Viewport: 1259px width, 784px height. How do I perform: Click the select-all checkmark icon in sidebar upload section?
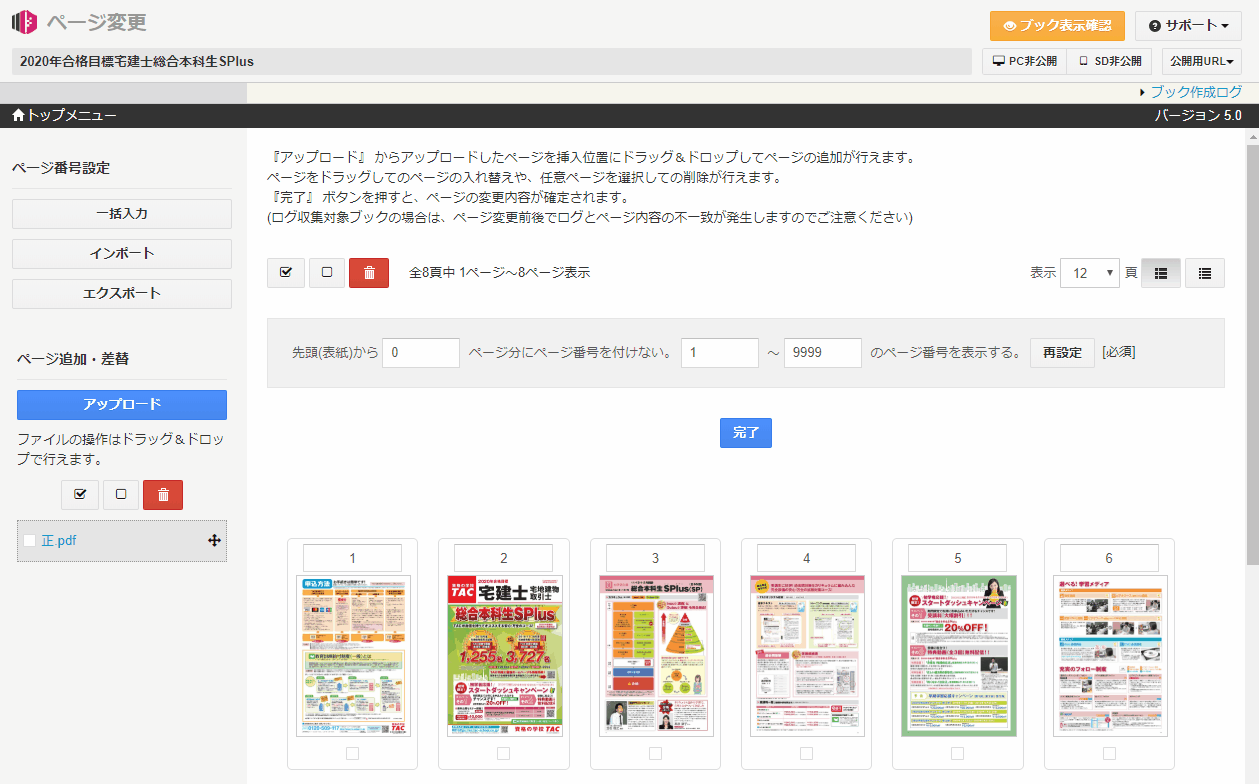coord(80,495)
